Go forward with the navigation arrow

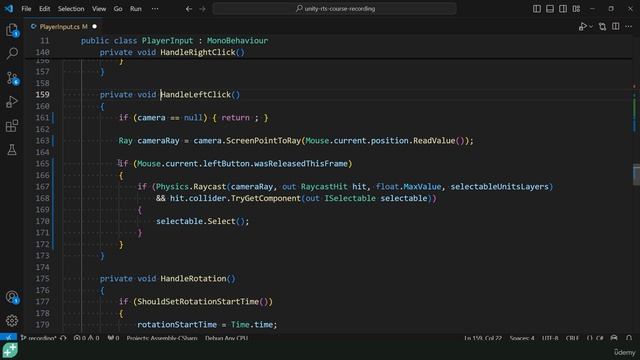(x=202, y=9)
